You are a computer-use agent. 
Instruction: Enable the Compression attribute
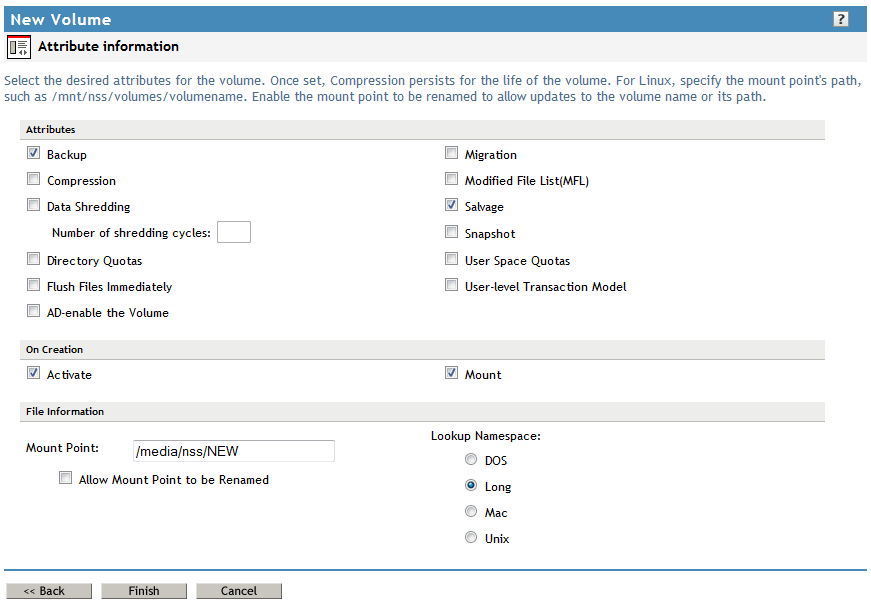(33, 178)
